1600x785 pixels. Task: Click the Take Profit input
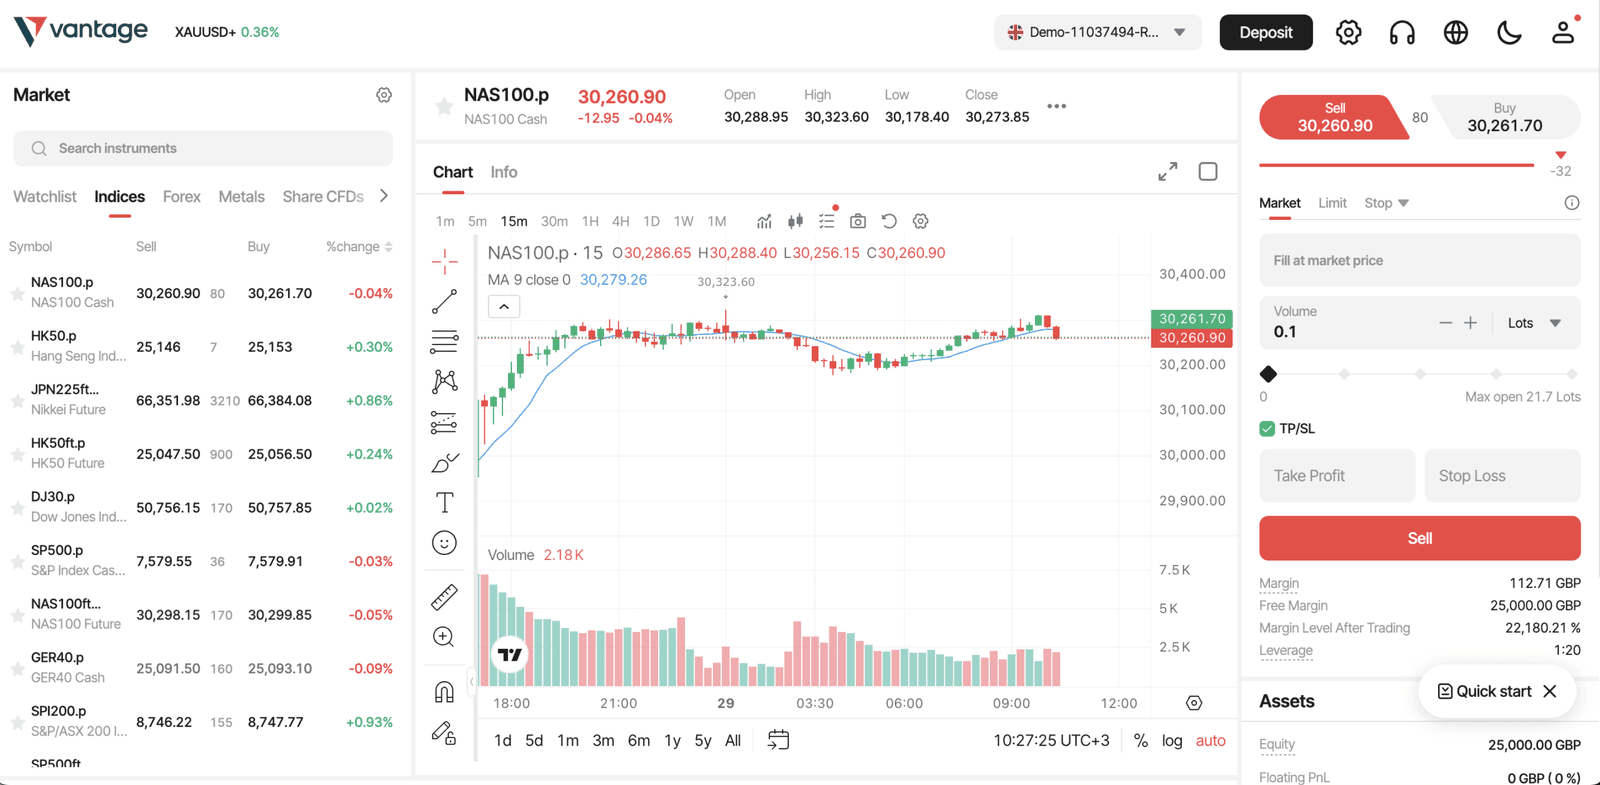1337,476
